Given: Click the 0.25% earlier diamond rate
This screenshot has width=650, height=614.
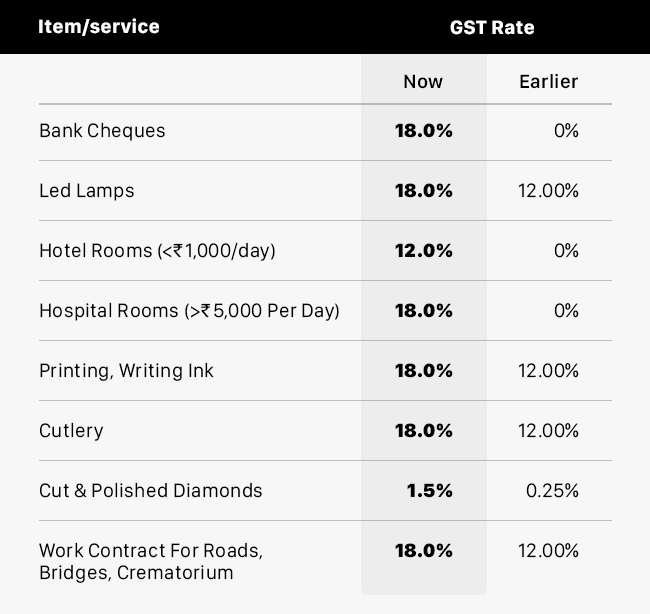Looking at the screenshot, I should click(x=552, y=491).
